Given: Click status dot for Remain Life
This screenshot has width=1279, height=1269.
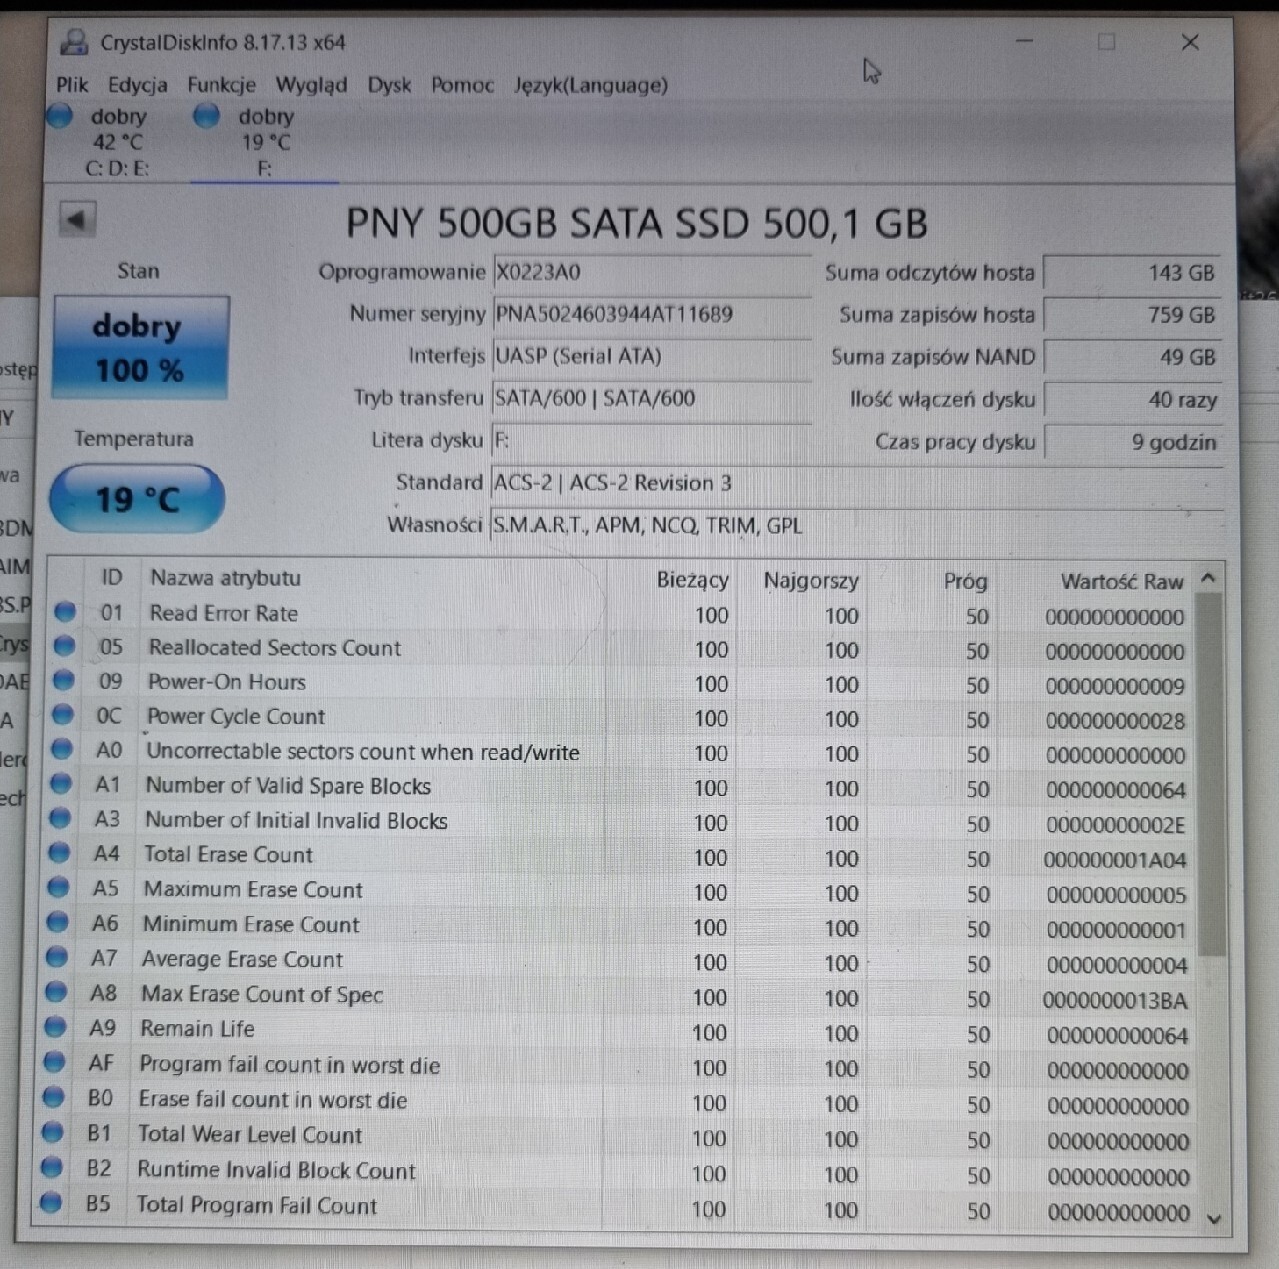Looking at the screenshot, I should click(x=55, y=1027).
